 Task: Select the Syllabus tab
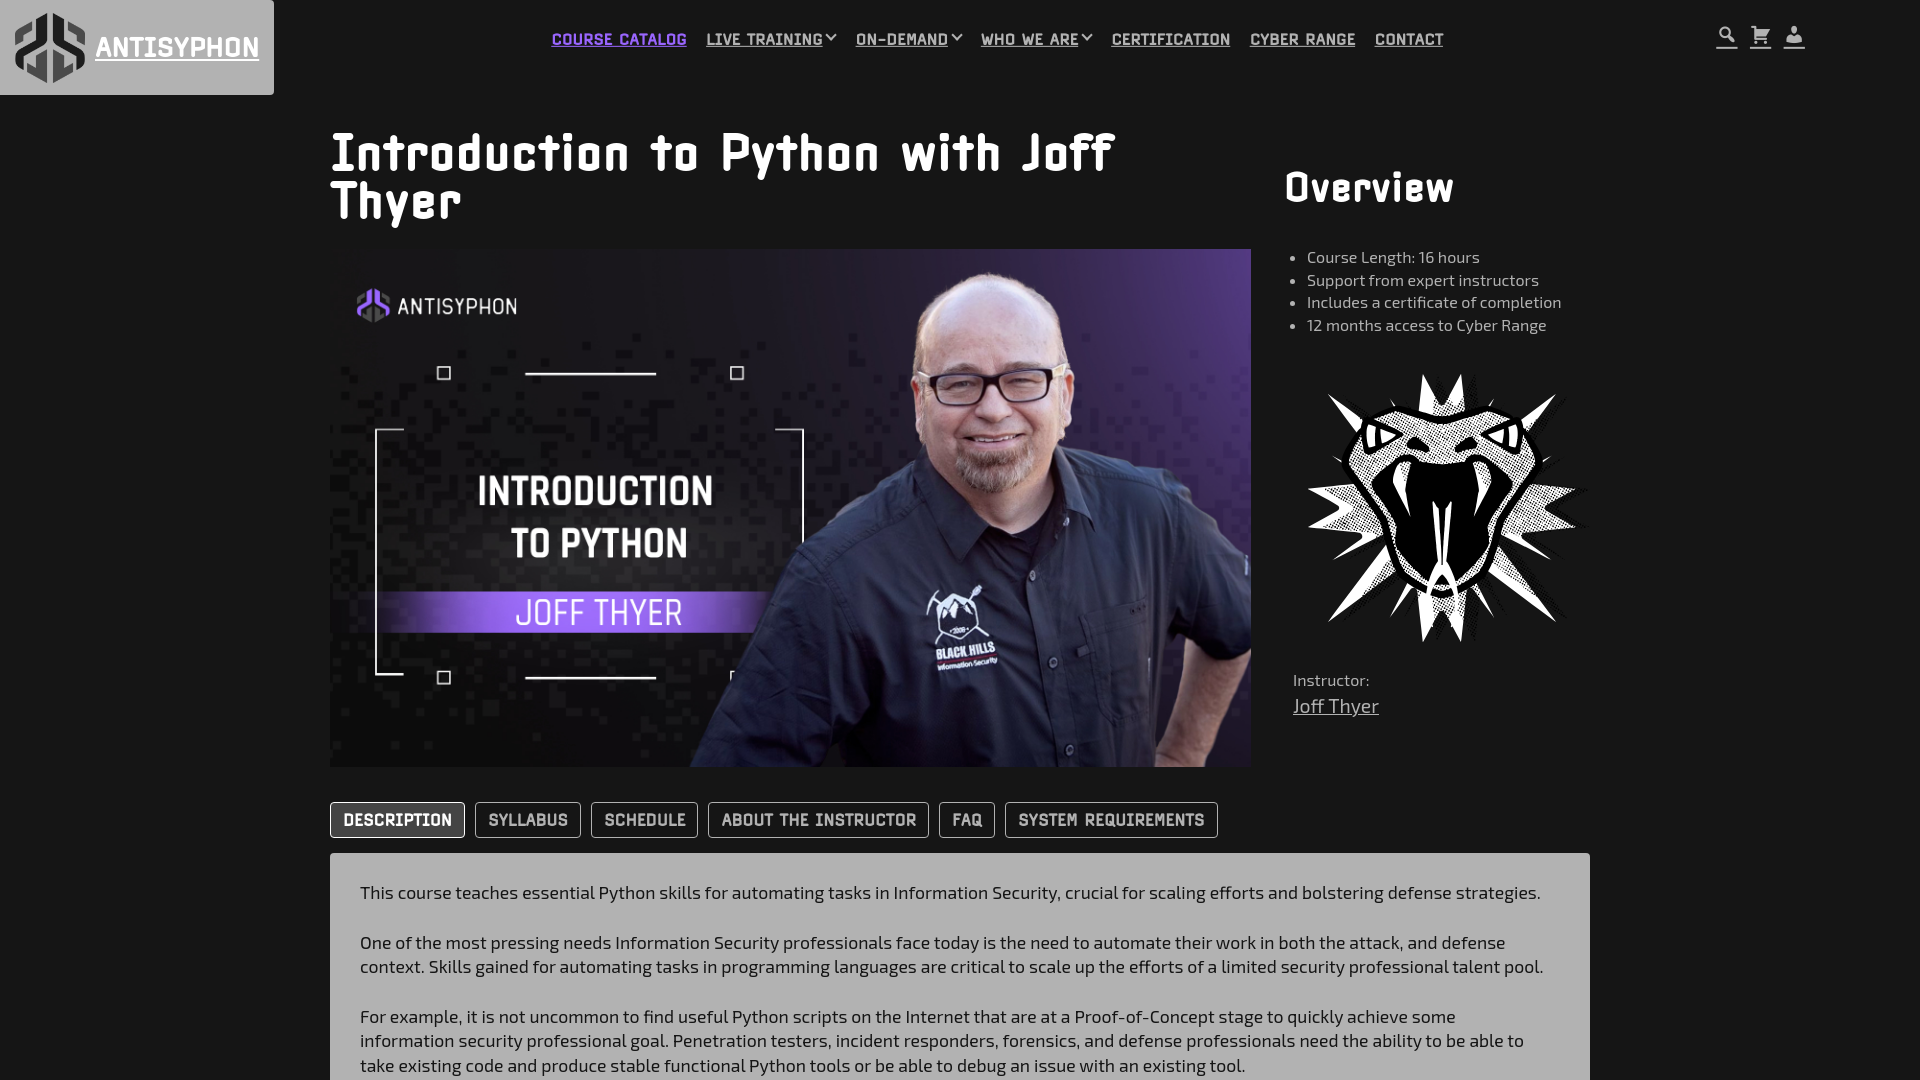527,819
